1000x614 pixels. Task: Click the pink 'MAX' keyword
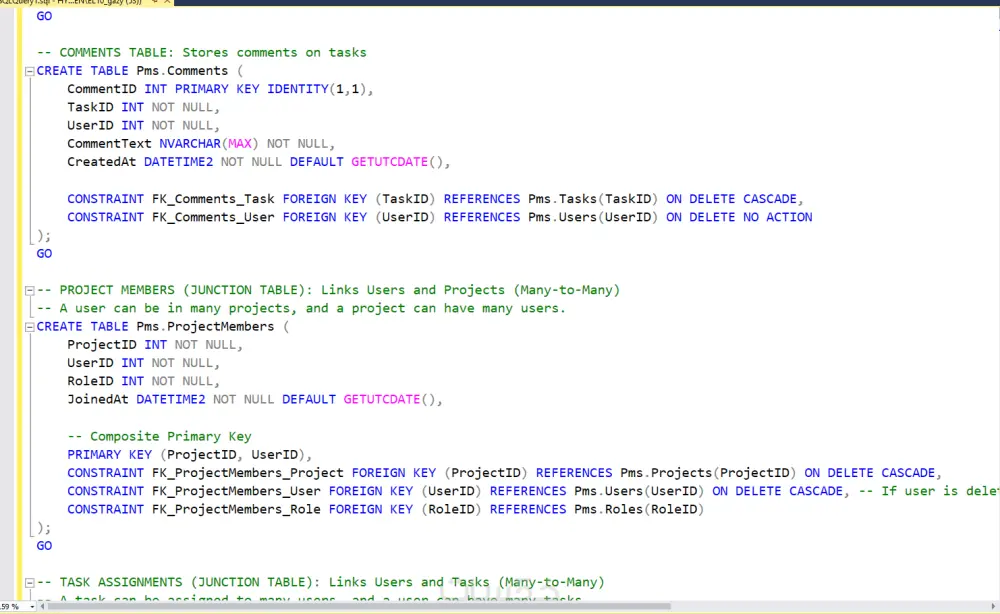[x=240, y=144]
